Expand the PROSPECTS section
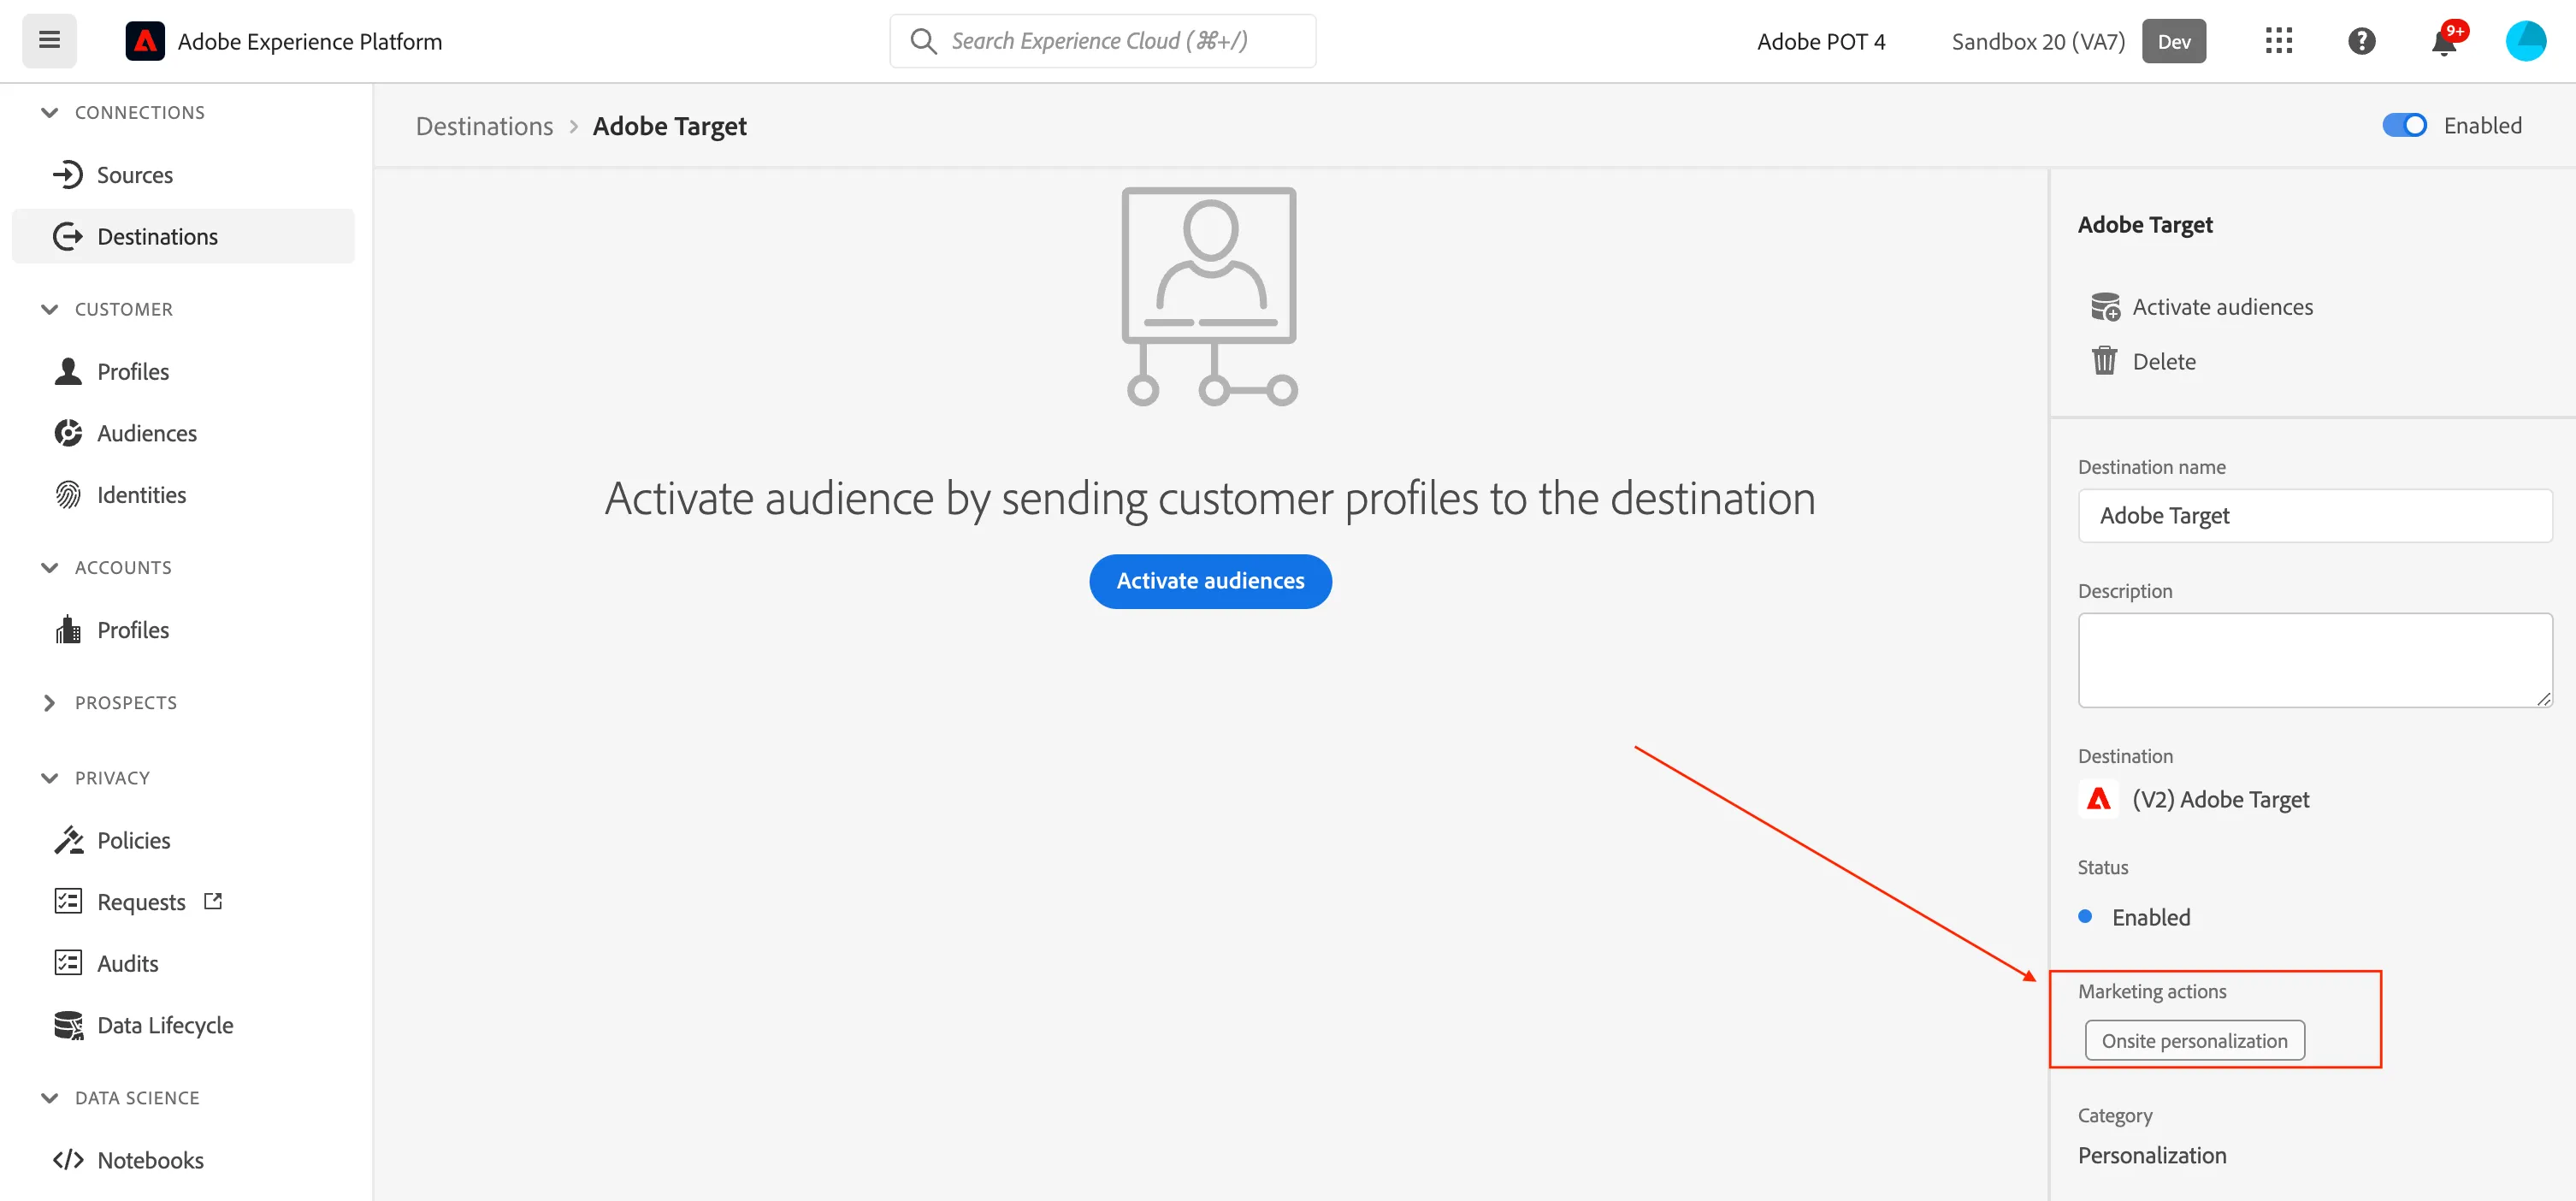The image size is (2576, 1201). tap(49, 703)
